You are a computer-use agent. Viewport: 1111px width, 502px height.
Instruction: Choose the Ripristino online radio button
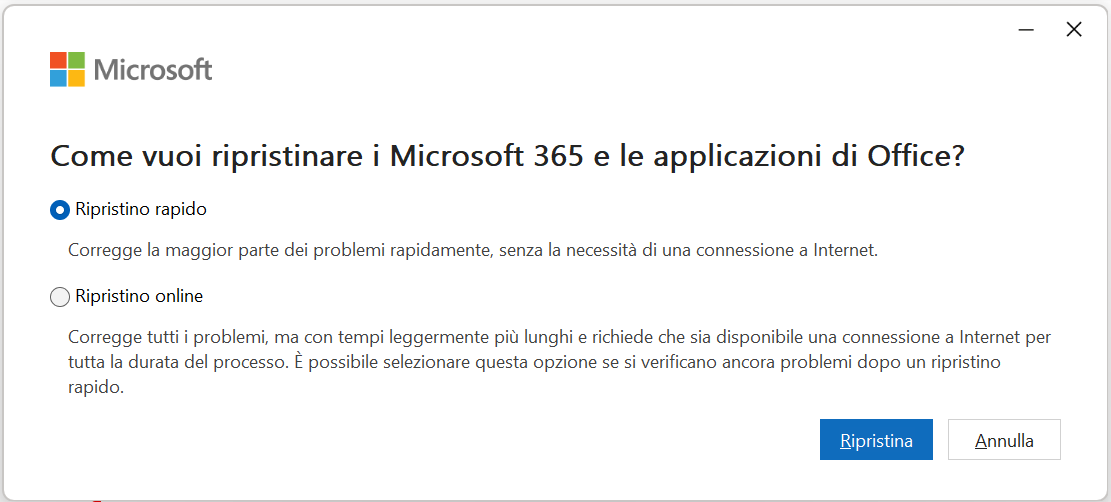(60, 296)
